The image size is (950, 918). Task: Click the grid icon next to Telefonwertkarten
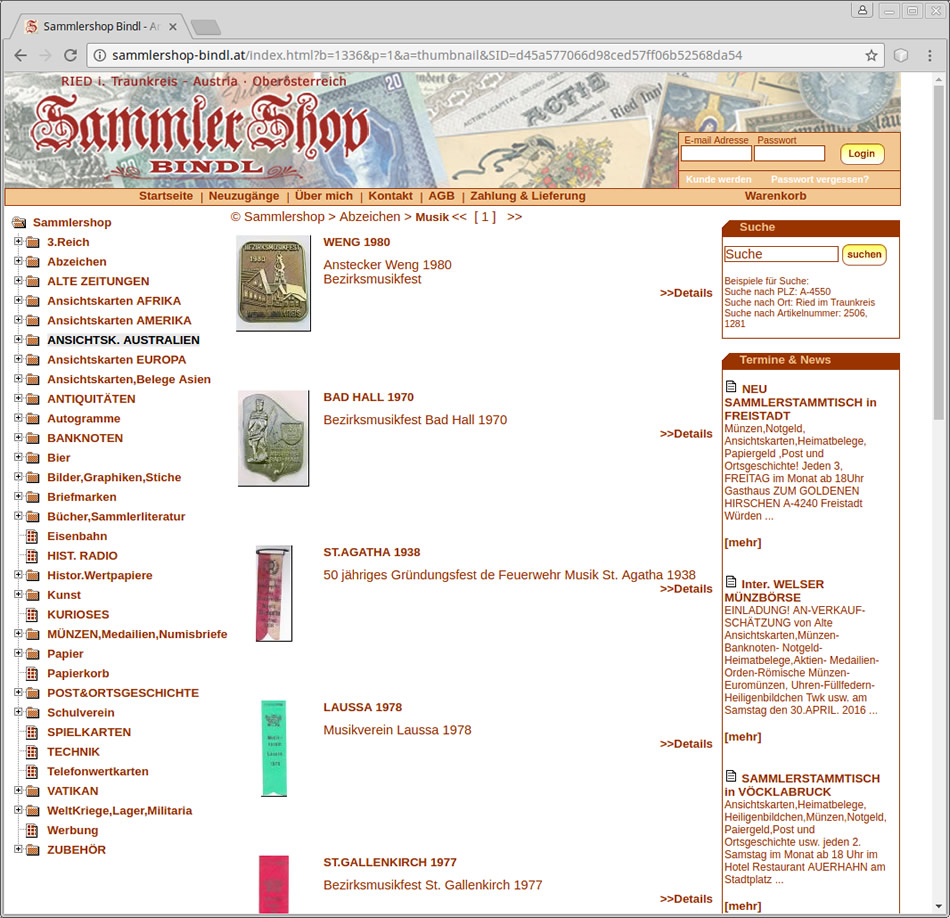[x=32, y=771]
